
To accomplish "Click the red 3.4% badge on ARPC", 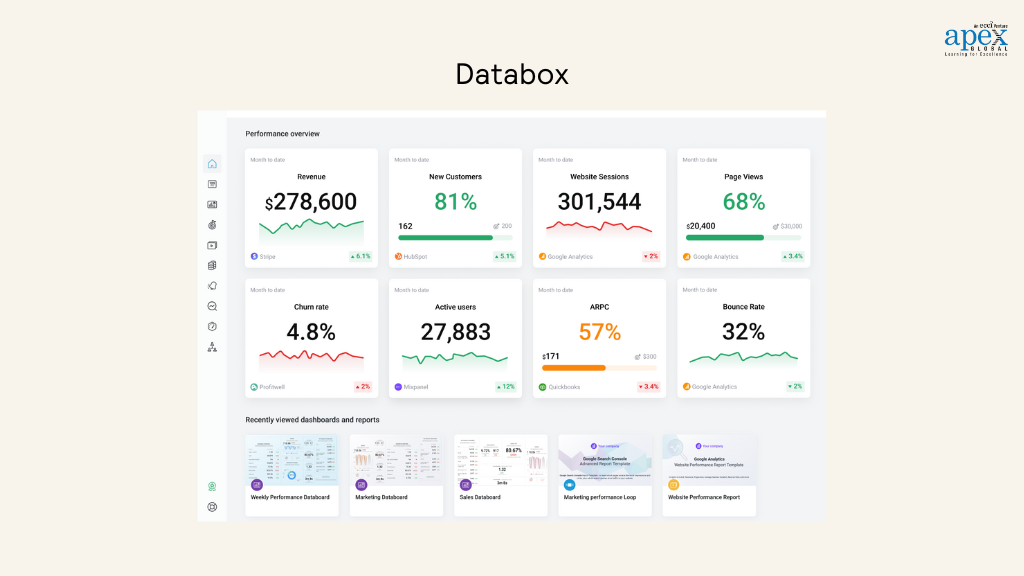I will 649,387.
